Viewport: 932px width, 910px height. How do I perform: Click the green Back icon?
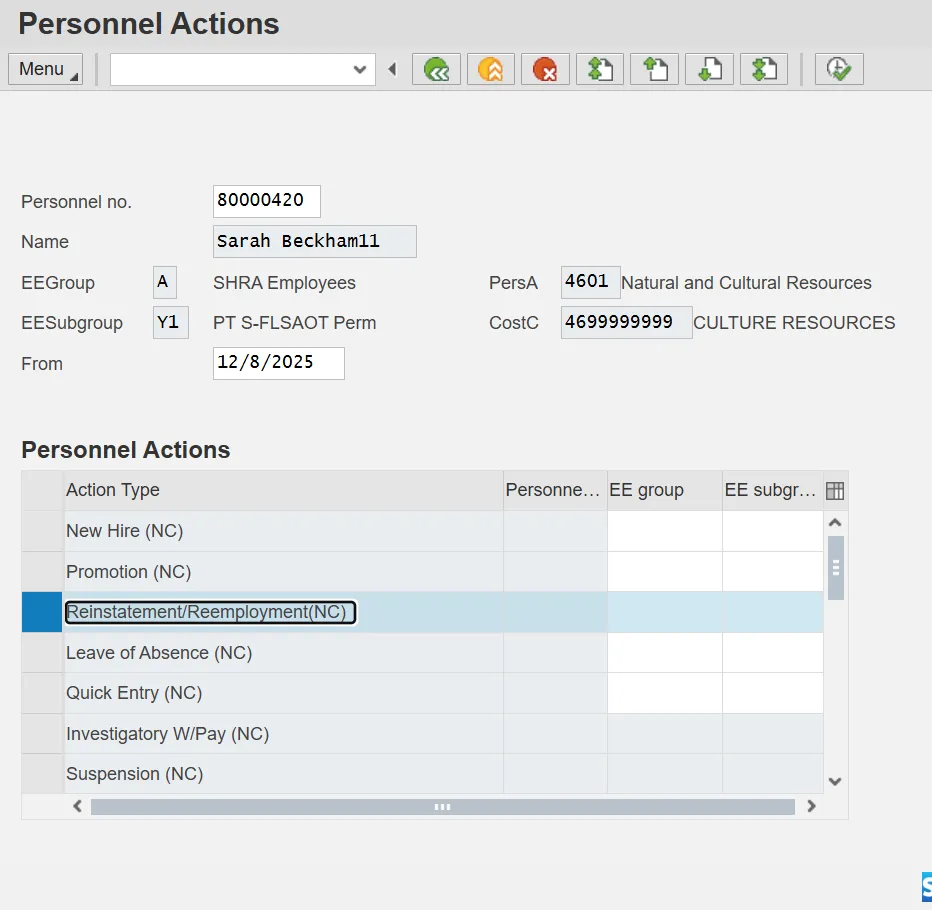pyautogui.click(x=436, y=69)
